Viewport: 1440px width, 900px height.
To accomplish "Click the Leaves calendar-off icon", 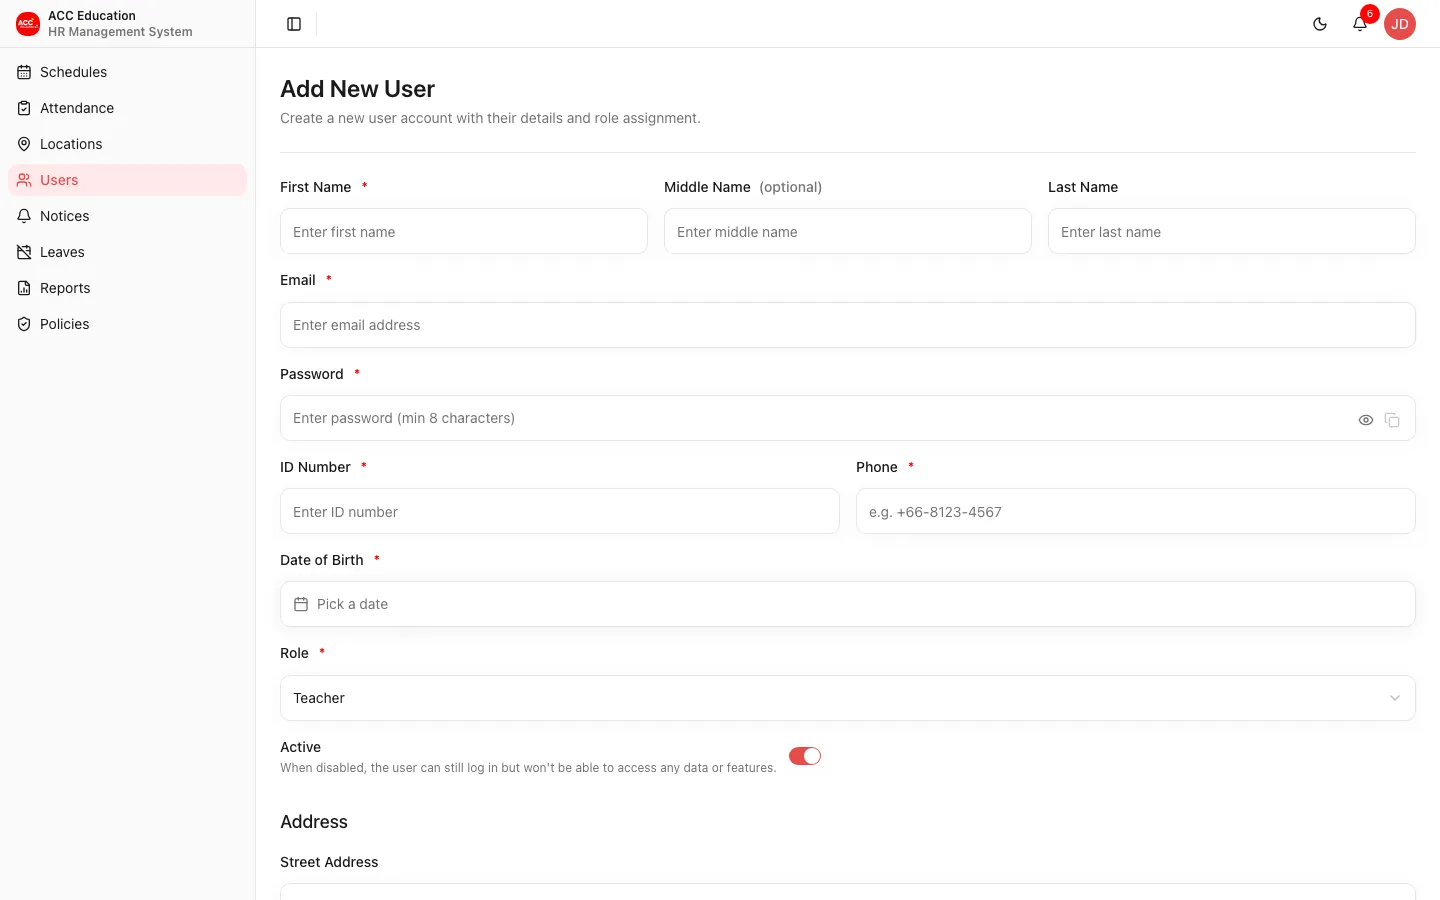I will pos(24,252).
